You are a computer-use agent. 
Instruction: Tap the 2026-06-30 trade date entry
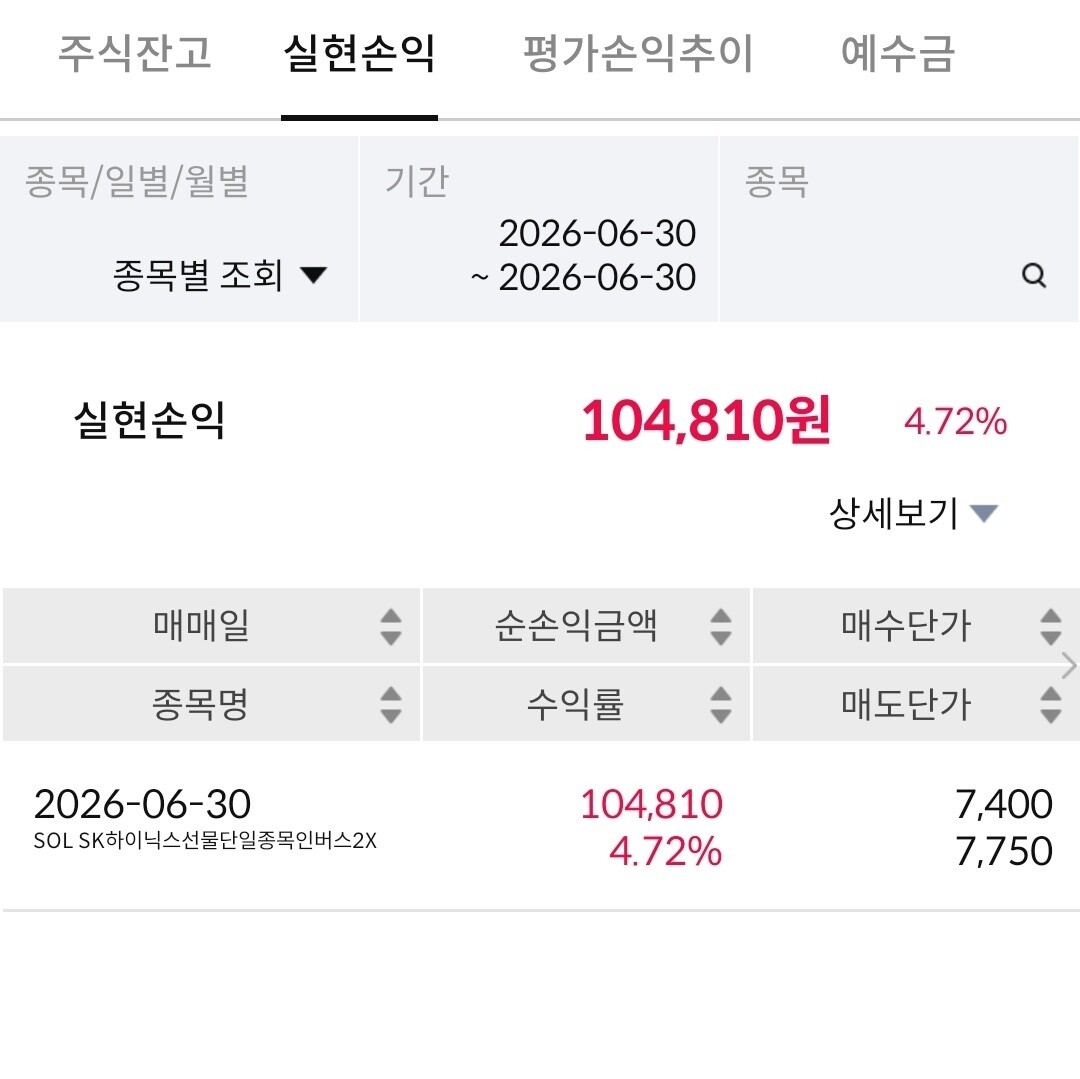(143, 804)
